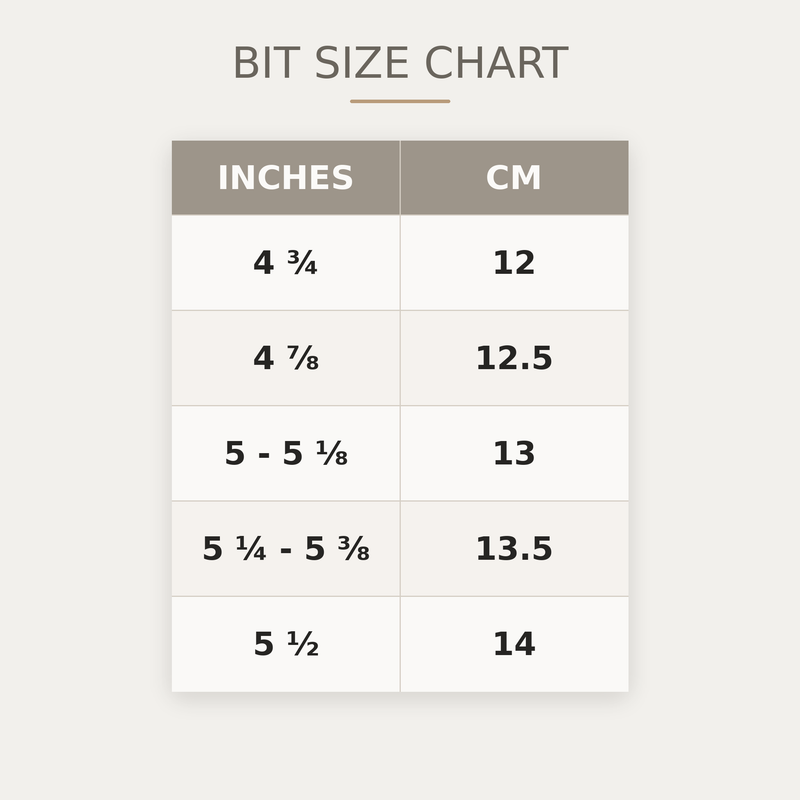Select the 5 ½ inches cell
This screenshot has height=800, width=800.
click(286, 644)
